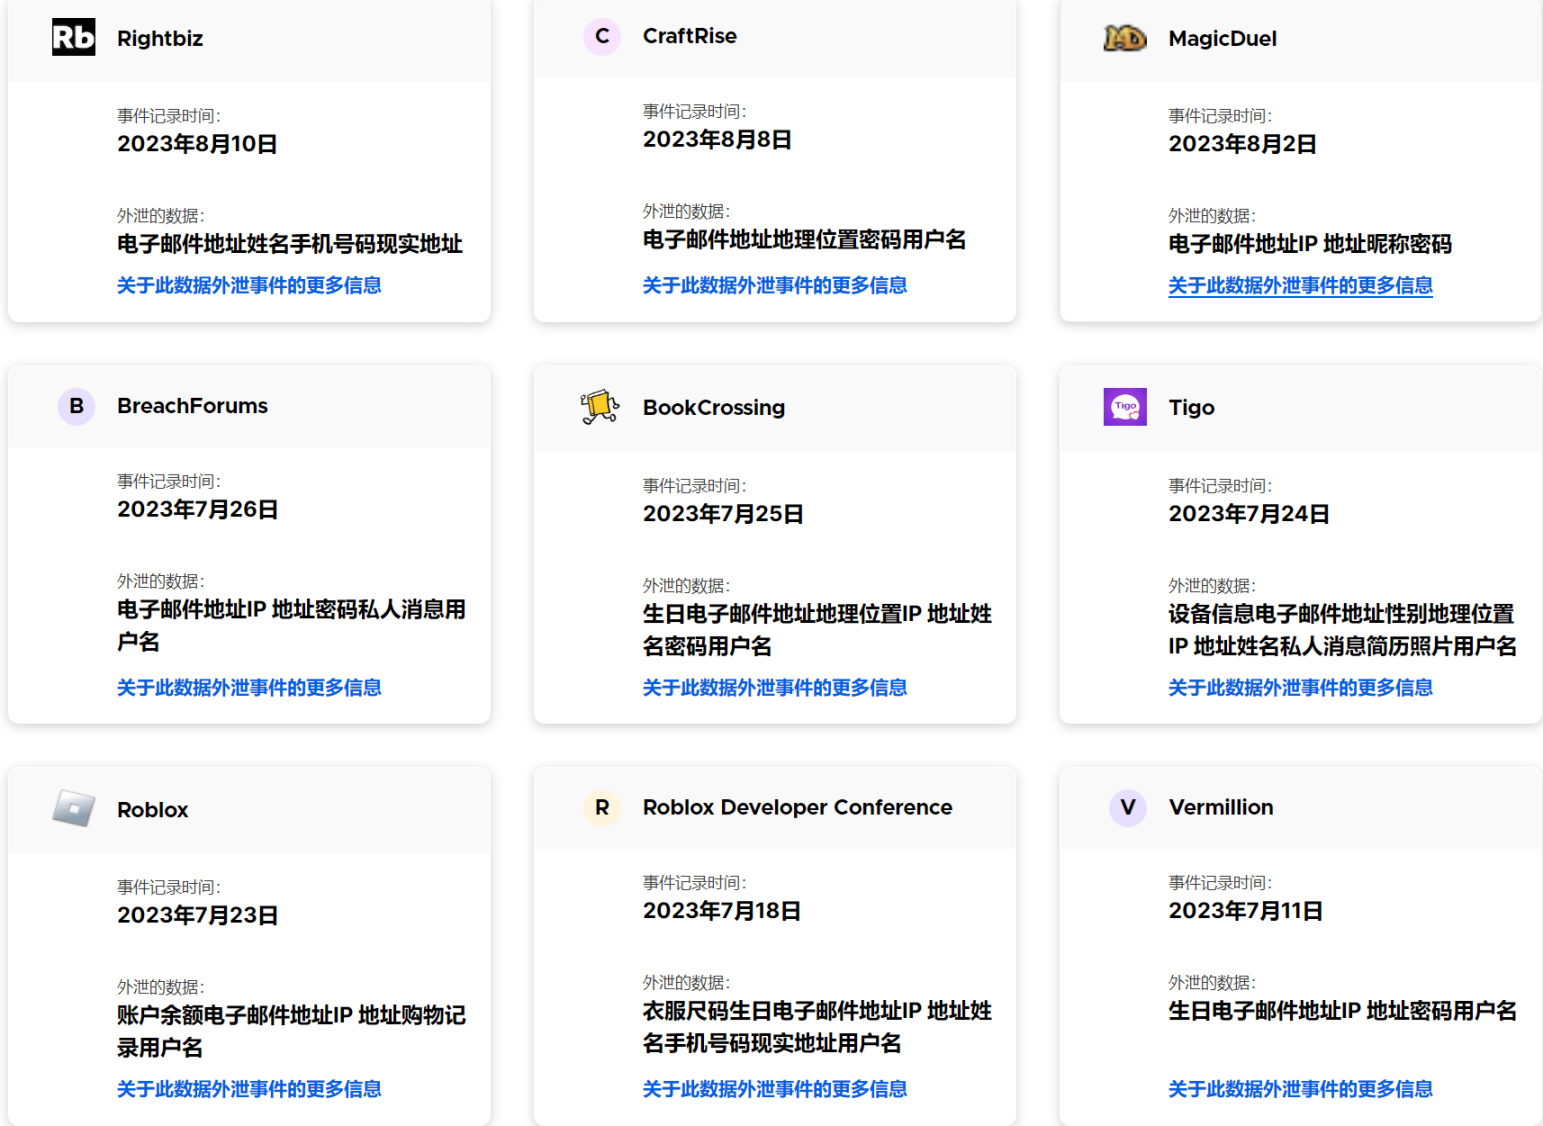Click BreachForums leaked data list text
Screen dimensions: 1543x1126
pyautogui.click(x=291, y=625)
